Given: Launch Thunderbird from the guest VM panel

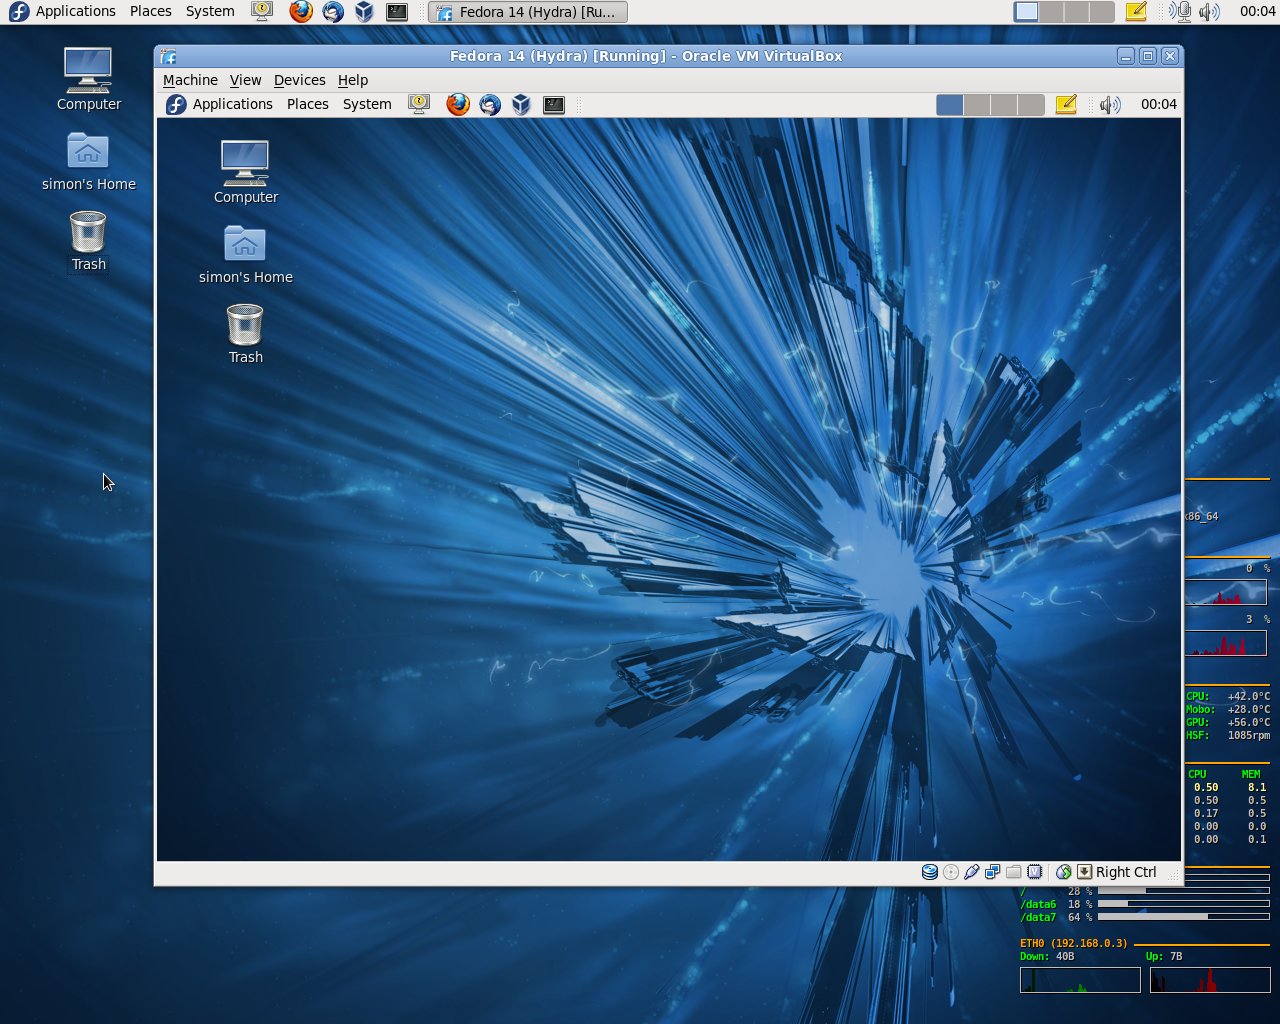Looking at the screenshot, I should pyautogui.click(x=490, y=104).
